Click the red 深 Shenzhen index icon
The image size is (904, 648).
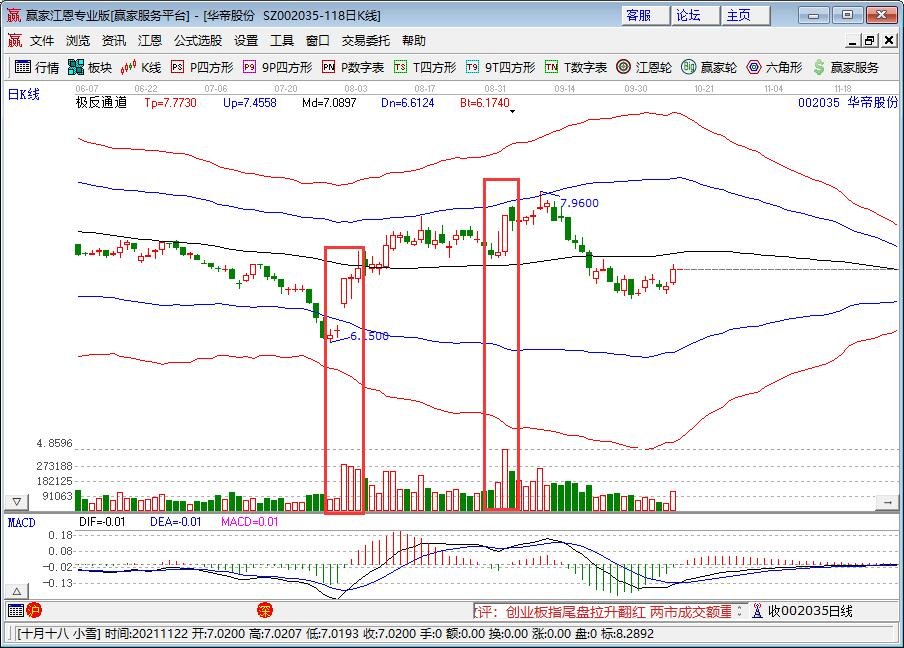tap(265, 610)
